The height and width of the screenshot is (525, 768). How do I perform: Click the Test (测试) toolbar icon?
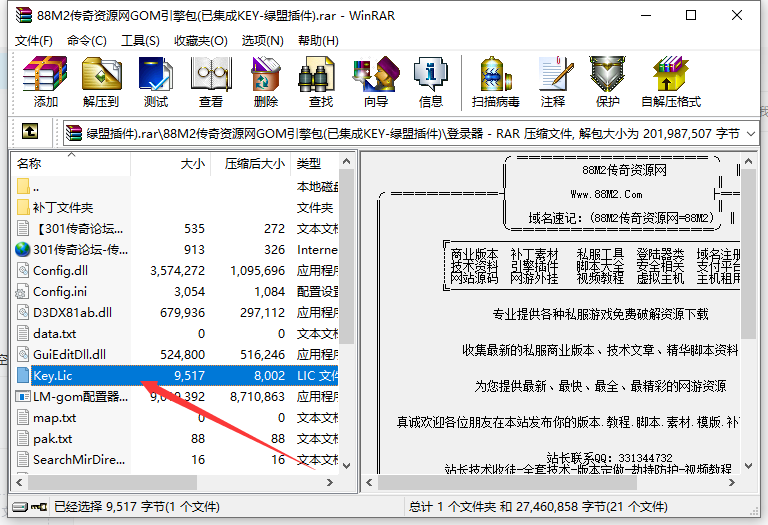(x=156, y=75)
